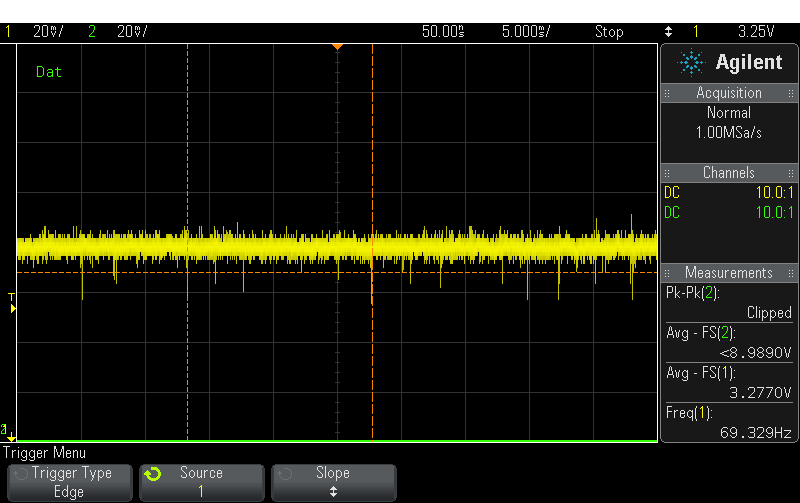The width and height of the screenshot is (800, 503).
Task: Click the 5.000 ms/ timebase readout
Action: pyautogui.click(x=526, y=32)
